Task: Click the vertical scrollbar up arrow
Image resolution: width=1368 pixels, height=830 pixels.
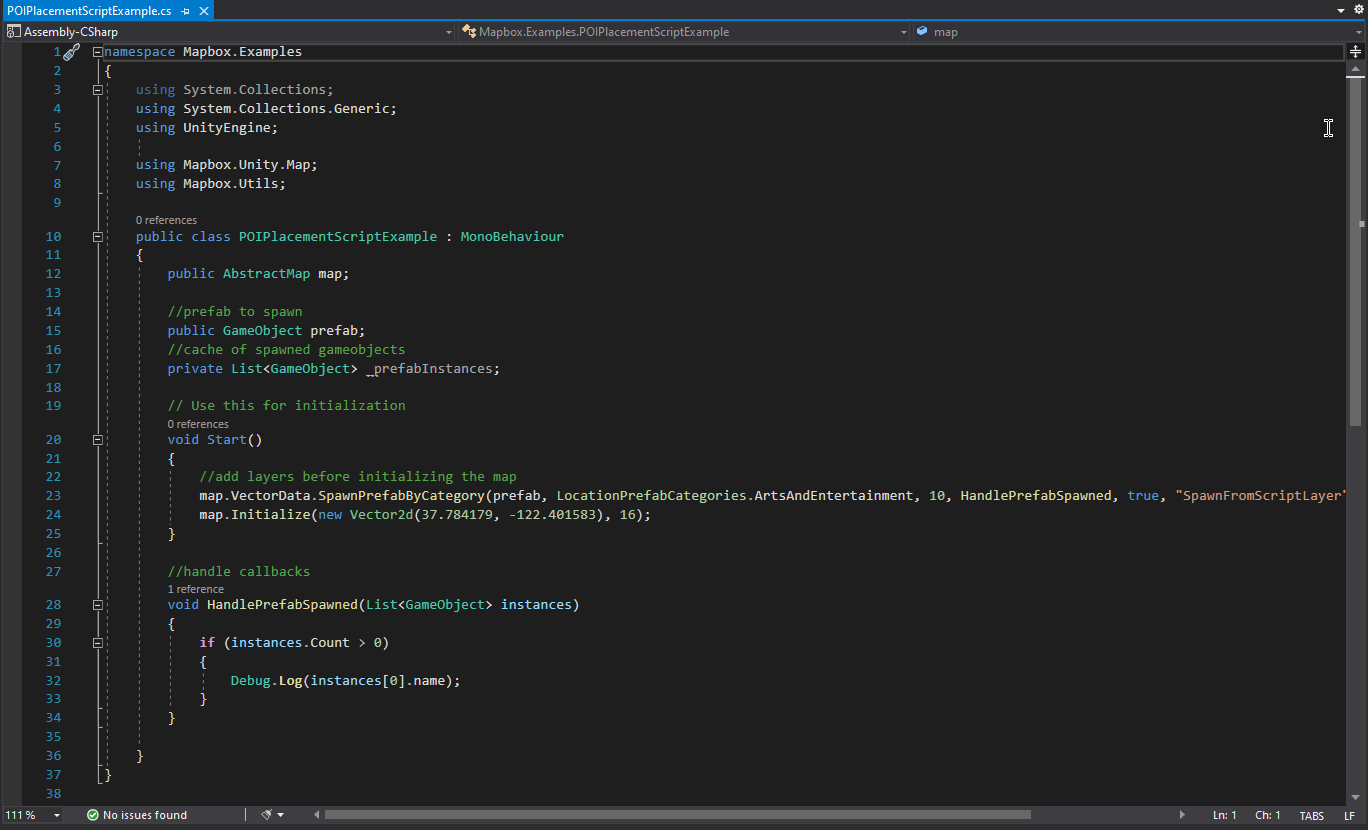Action: [1355, 71]
